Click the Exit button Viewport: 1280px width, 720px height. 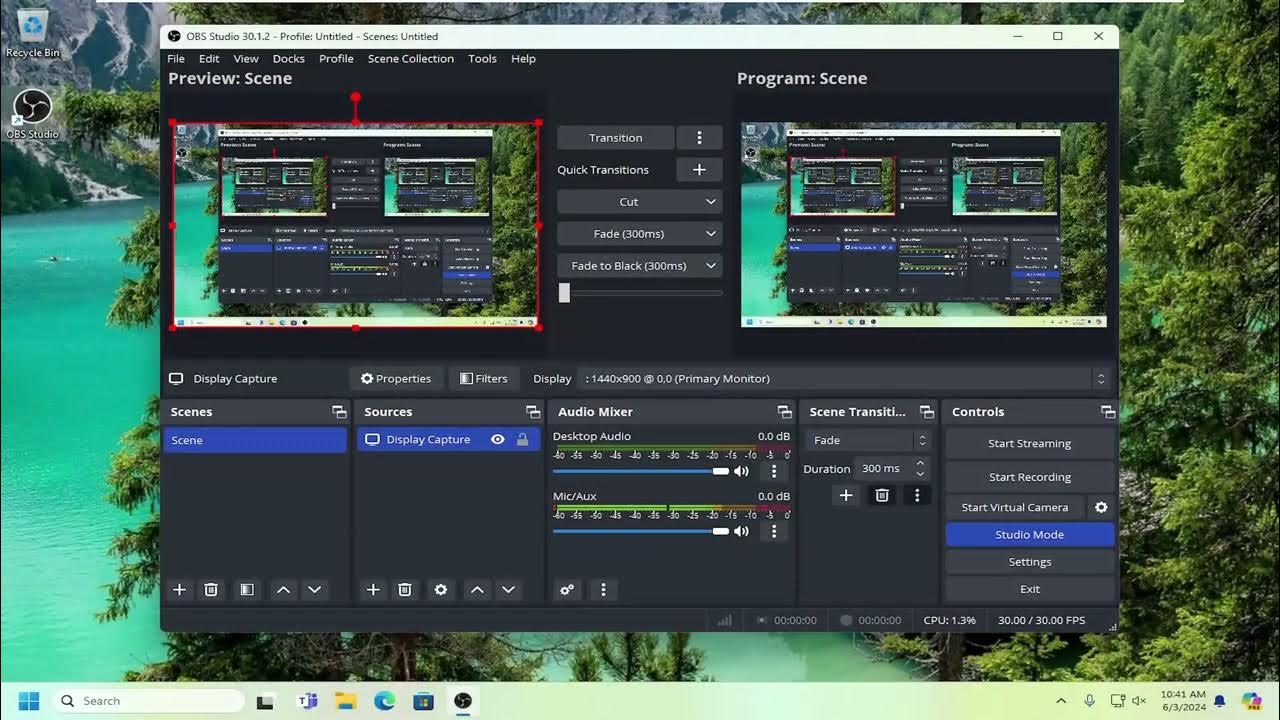(x=1030, y=589)
